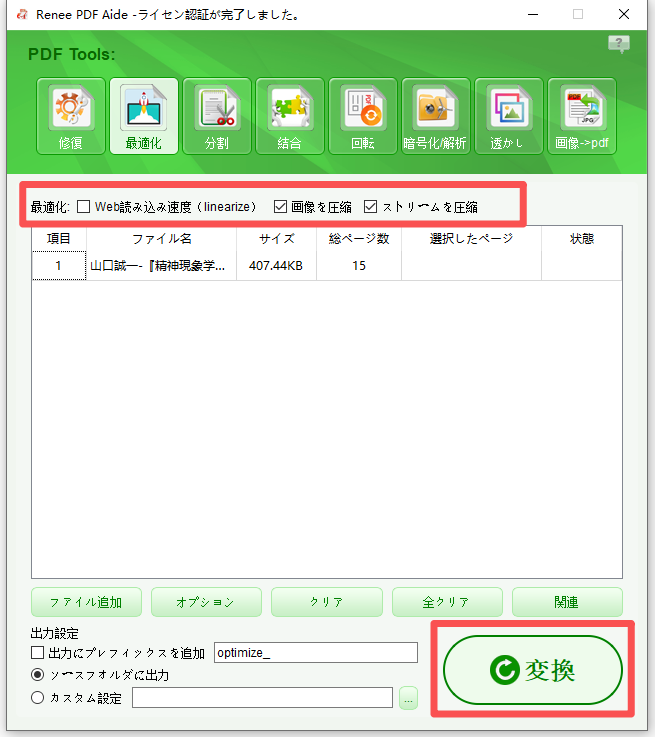Click the 選択したページ cell of row 1
Screen dimensions: 655x737
(x=471, y=266)
